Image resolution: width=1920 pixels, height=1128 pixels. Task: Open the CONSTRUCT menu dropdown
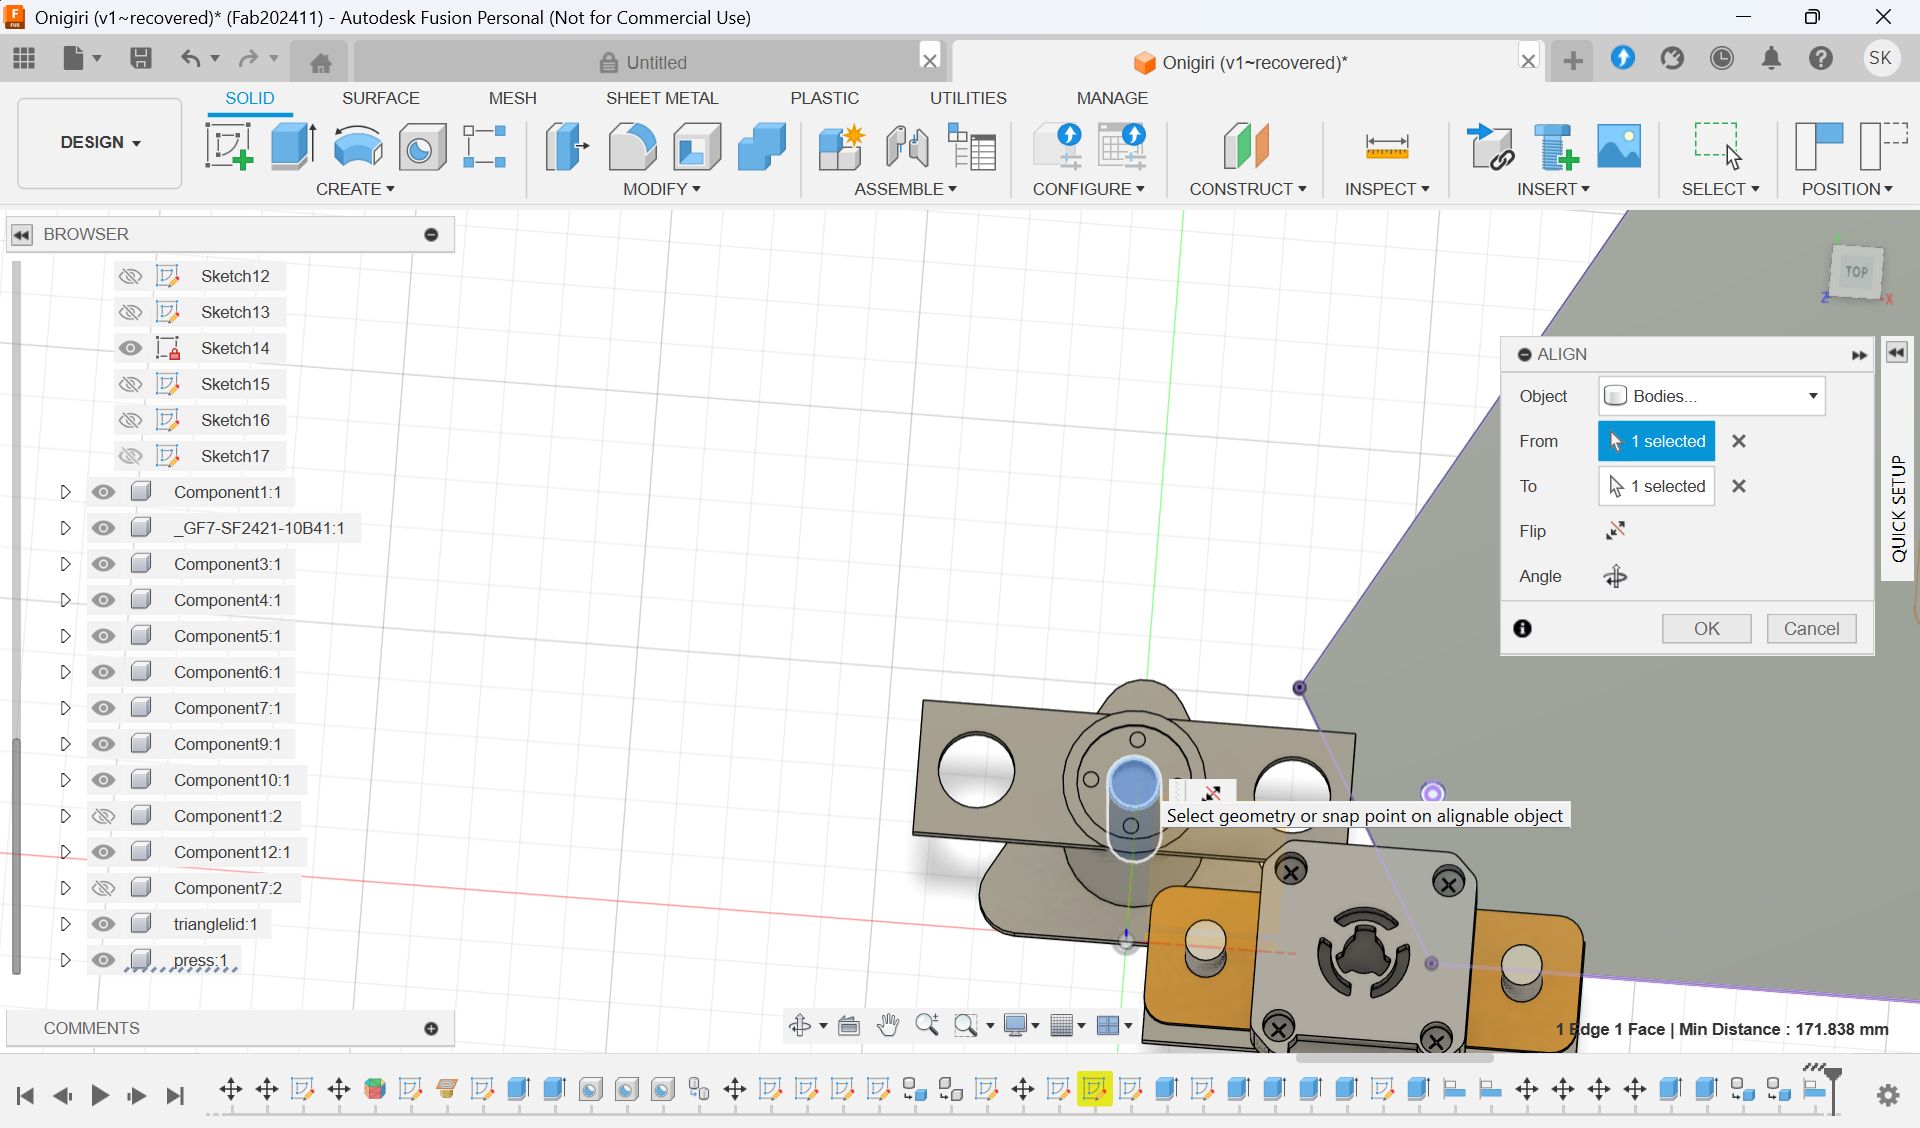click(1247, 189)
